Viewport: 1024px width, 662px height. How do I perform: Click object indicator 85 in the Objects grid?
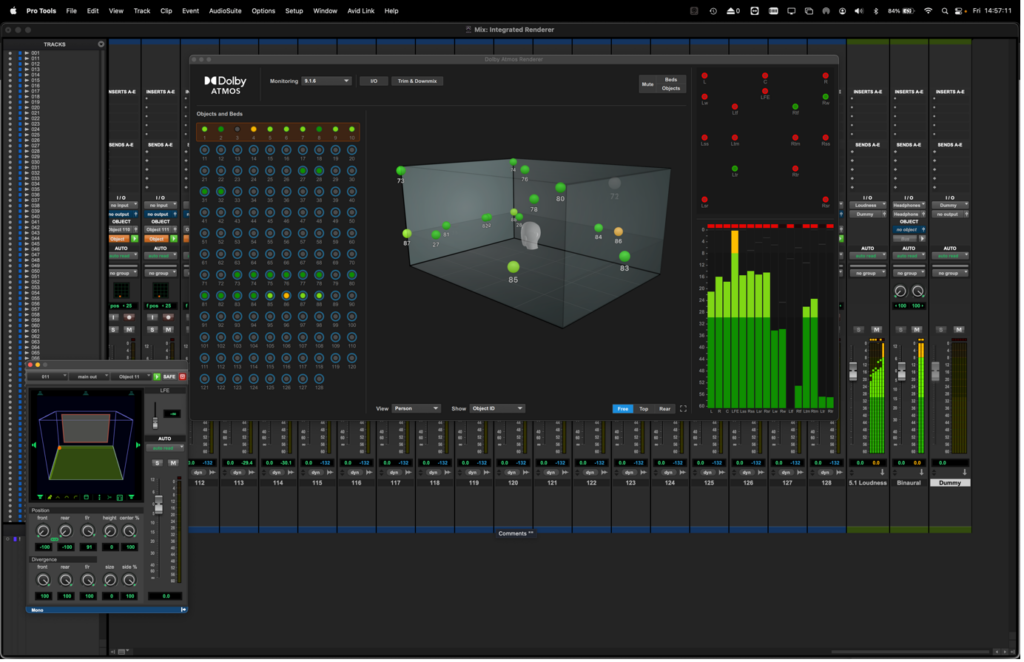(x=270, y=296)
